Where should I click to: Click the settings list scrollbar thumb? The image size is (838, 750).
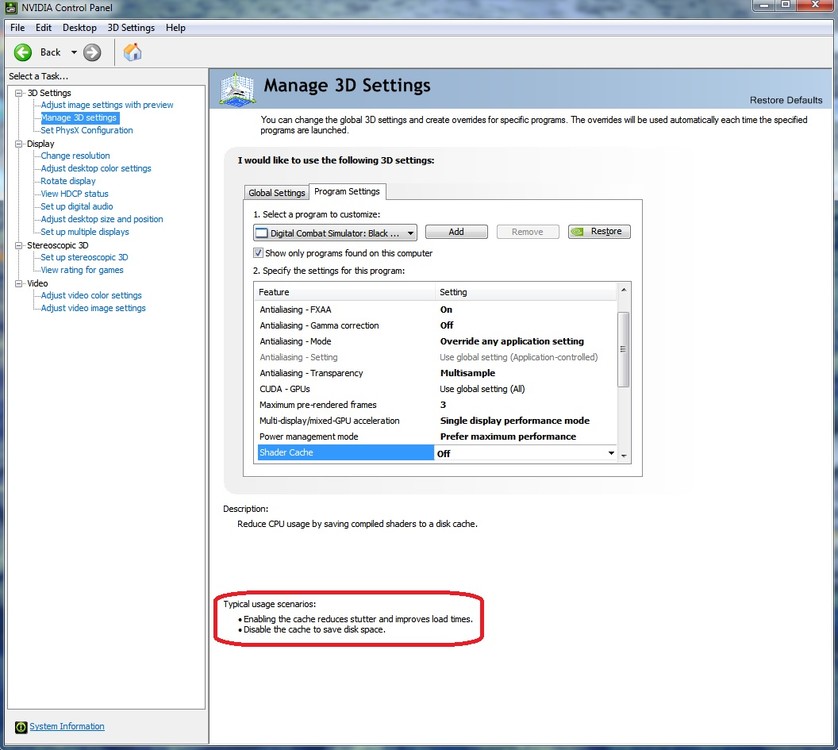click(623, 349)
